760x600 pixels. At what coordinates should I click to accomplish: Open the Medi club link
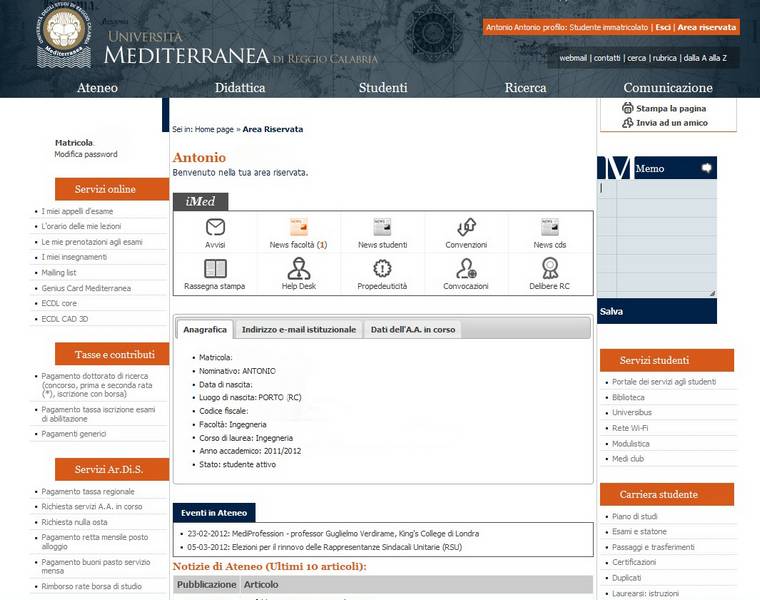click(x=628, y=458)
